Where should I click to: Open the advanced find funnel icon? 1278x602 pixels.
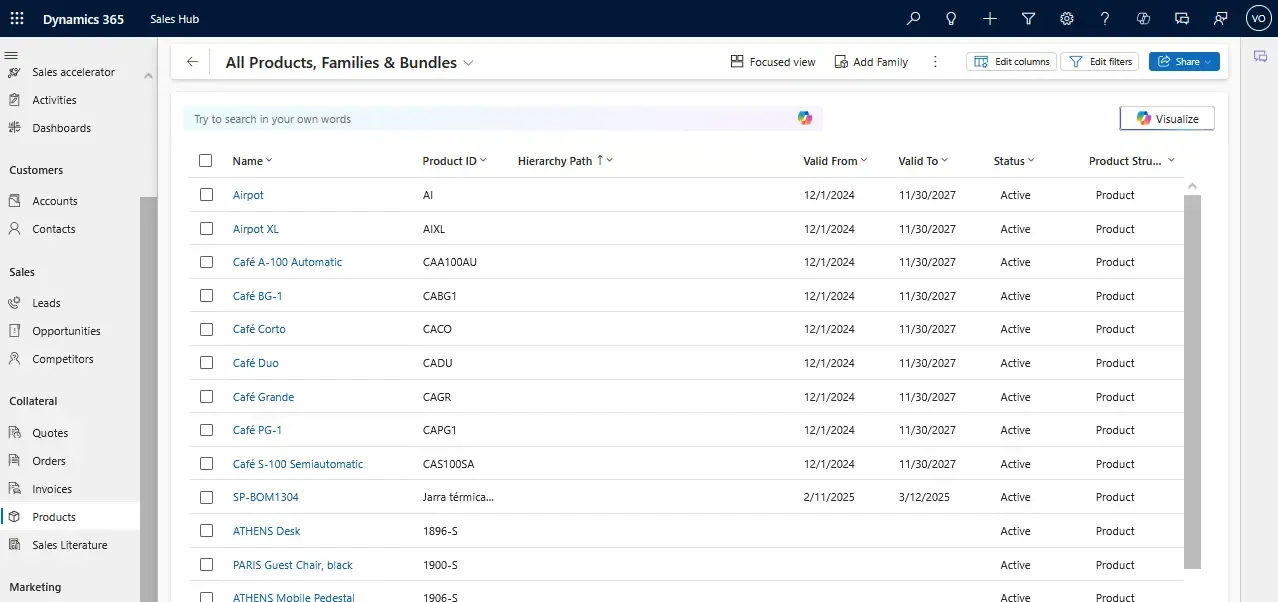(x=1028, y=19)
